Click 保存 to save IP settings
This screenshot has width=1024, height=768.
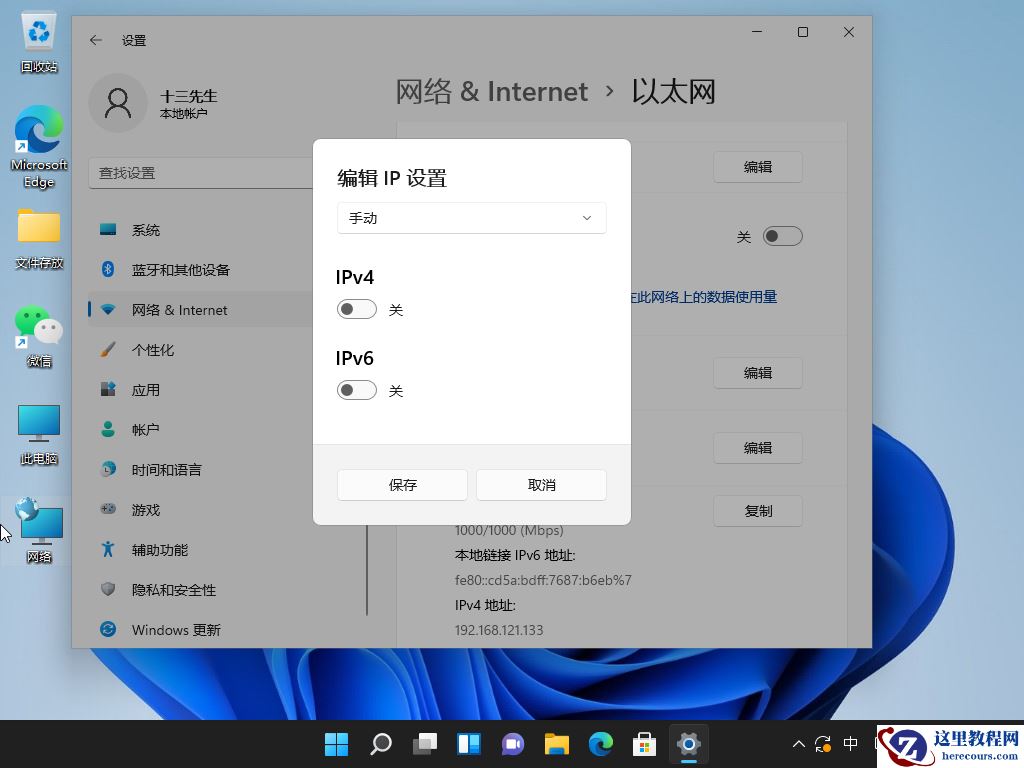(x=402, y=484)
